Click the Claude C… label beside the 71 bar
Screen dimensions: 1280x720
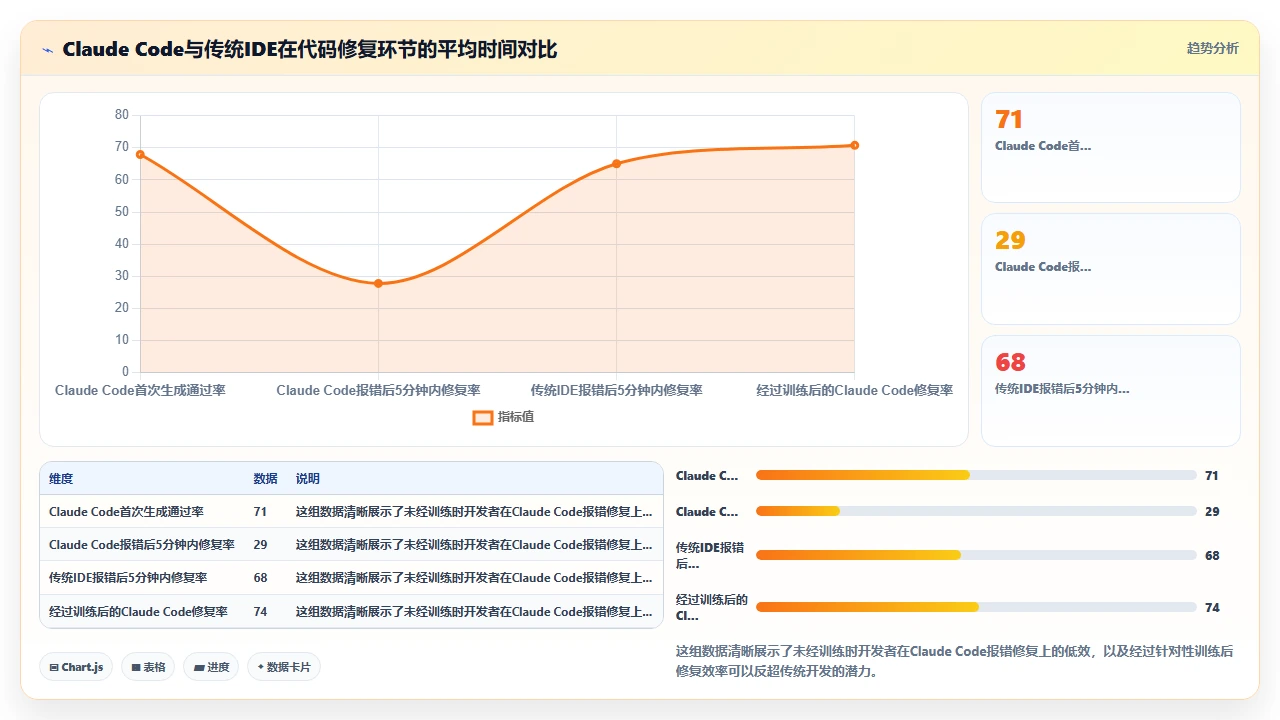(708, 476)
